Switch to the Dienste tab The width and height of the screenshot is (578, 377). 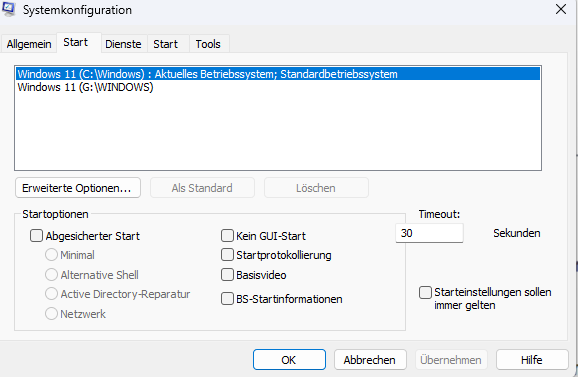[123, 44]
